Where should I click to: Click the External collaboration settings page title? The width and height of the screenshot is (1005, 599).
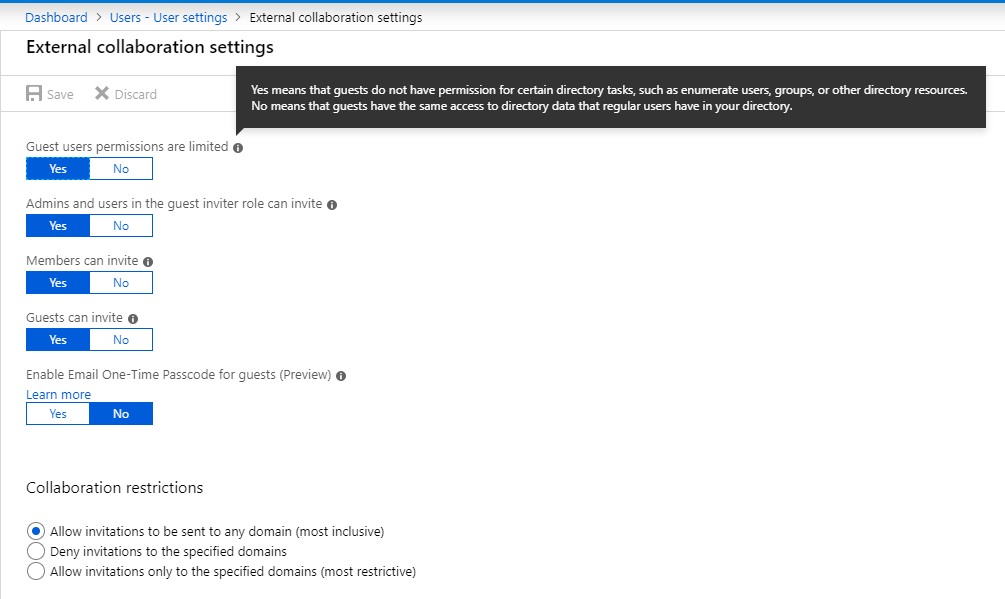click(x=150, y=47)
